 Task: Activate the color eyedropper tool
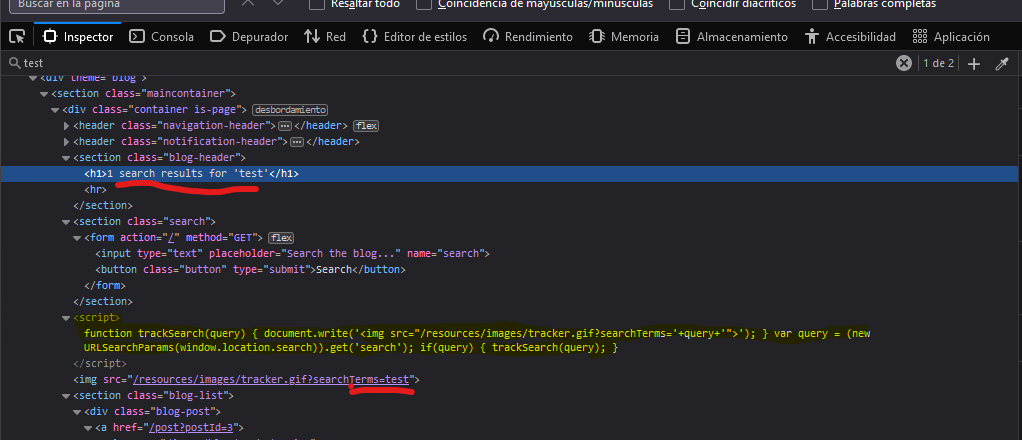(1002, 63)
